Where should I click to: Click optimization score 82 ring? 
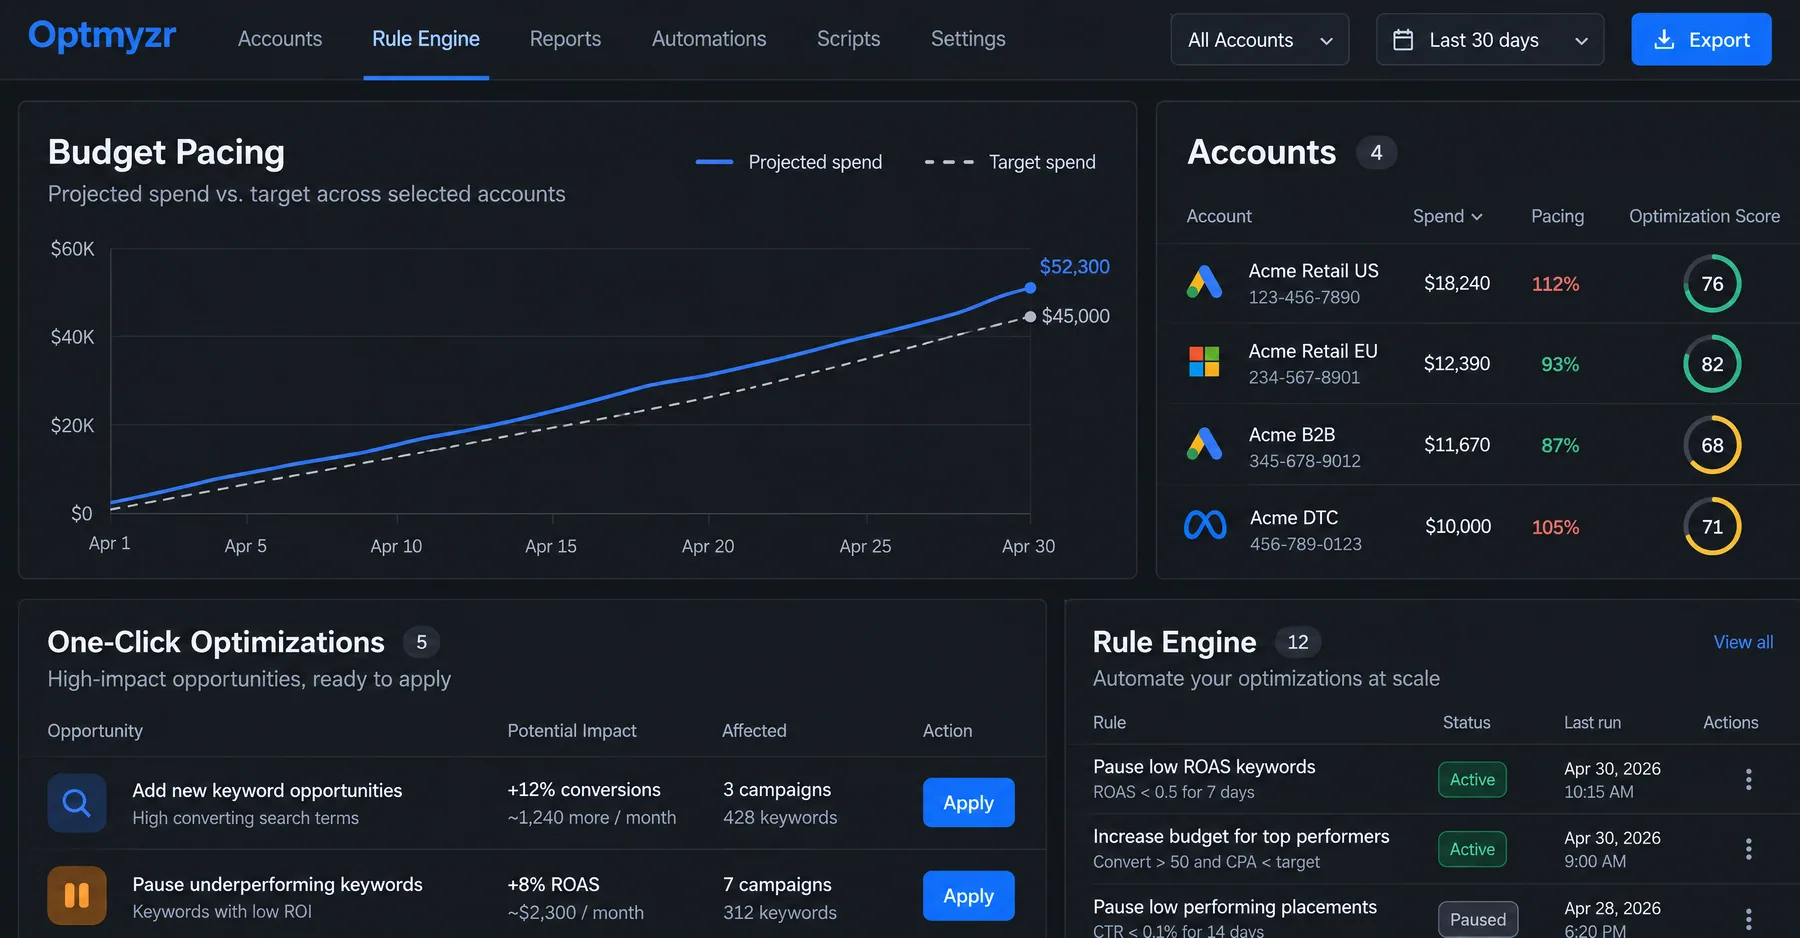(1712, 364)
